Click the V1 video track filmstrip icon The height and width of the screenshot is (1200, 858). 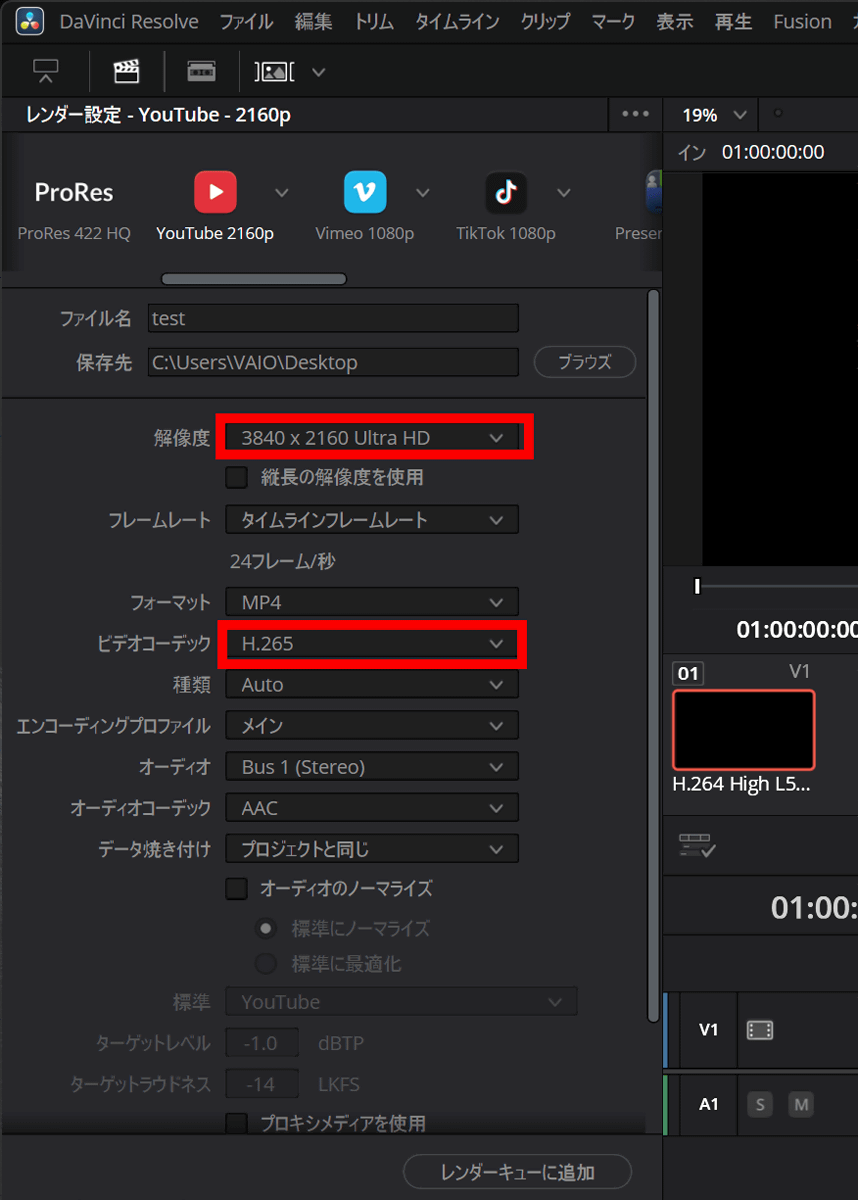[x=760, y=1030]
